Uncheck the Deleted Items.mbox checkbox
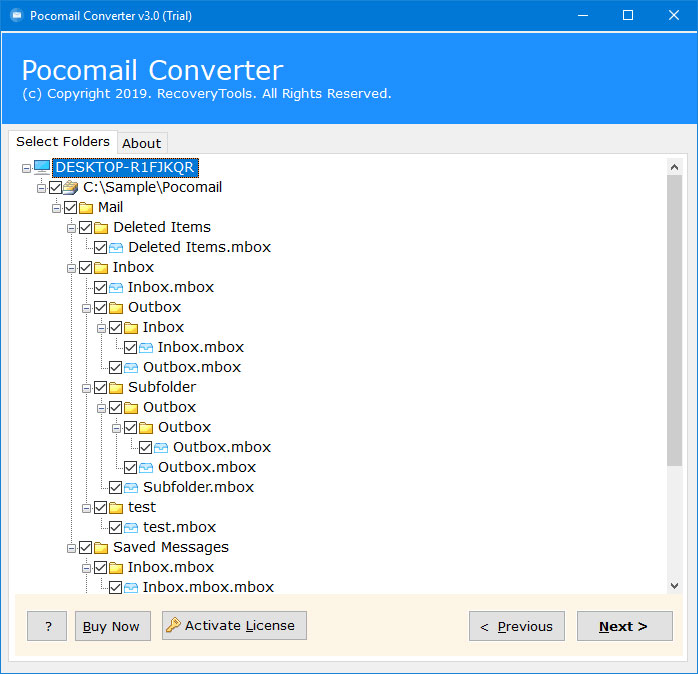 [101, 248]
